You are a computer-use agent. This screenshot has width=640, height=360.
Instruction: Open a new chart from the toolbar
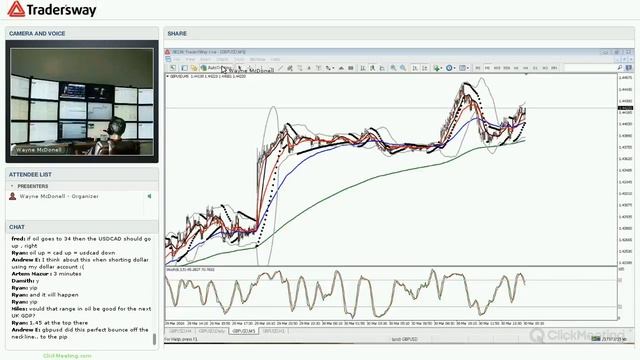(173, 68)
